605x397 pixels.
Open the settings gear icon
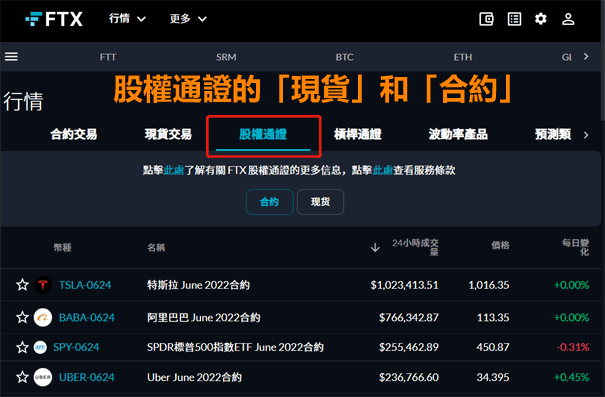pyautogui.click(x=541, y=19)
